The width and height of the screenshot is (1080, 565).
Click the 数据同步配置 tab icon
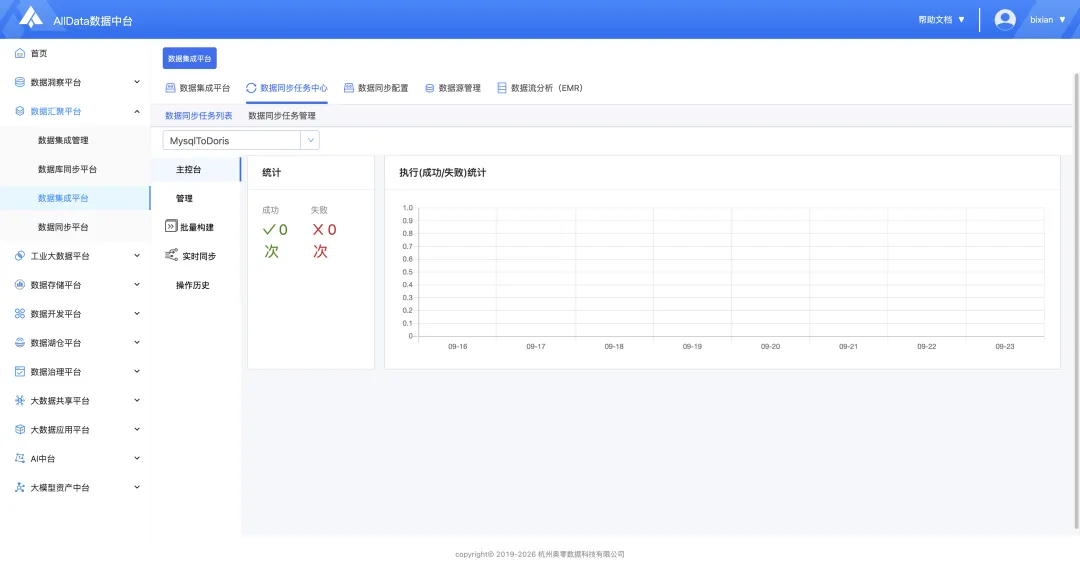point(349,88)
